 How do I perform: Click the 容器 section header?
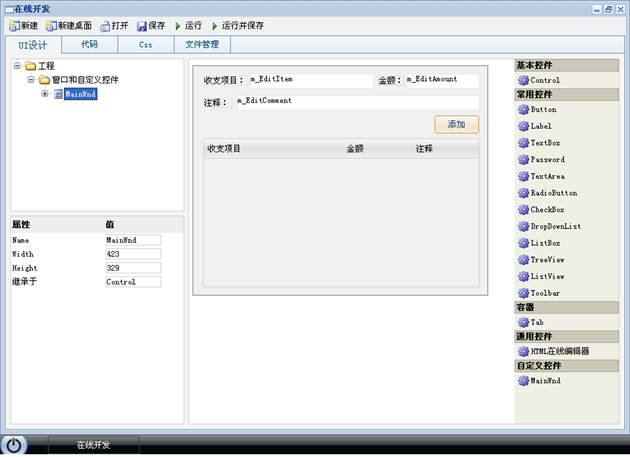567,307
